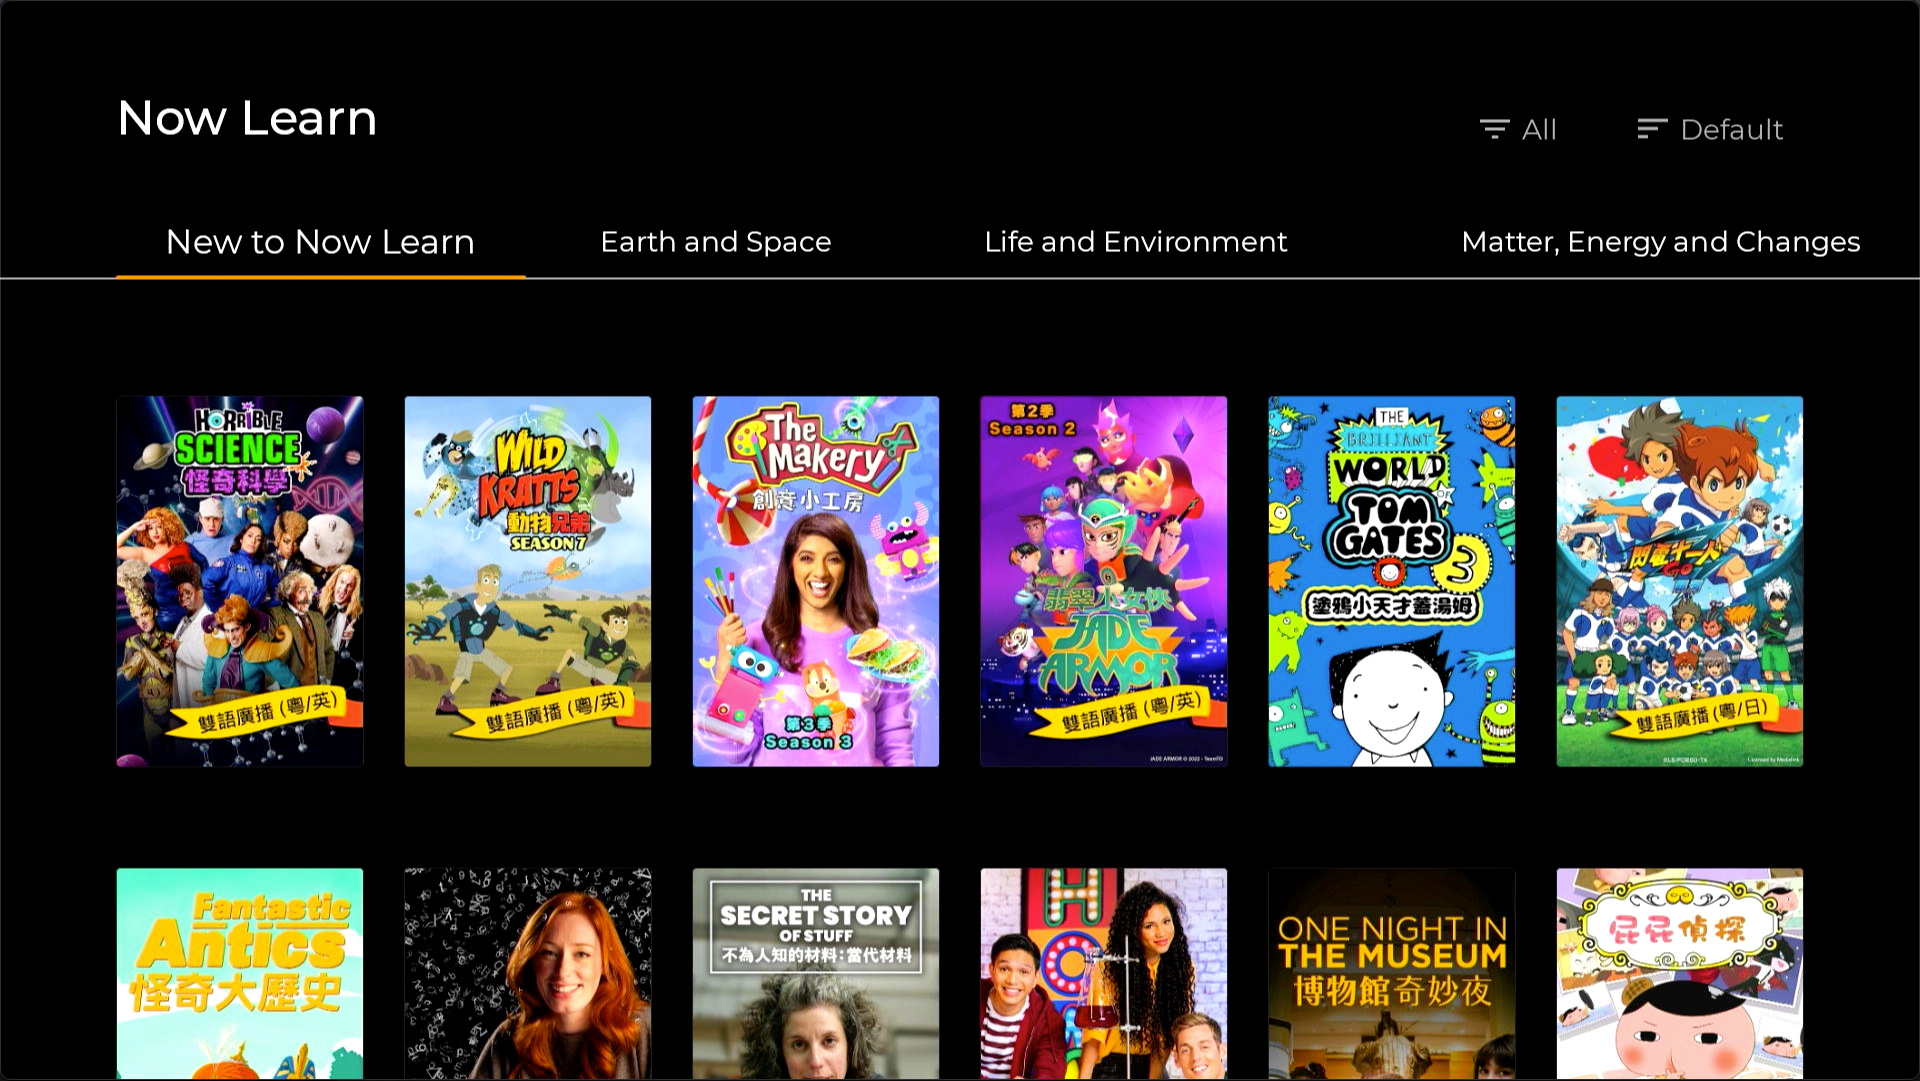Open The Secret Story of Stuff
This screenshot has width=1920, height=1081.
tap(816, 973)
